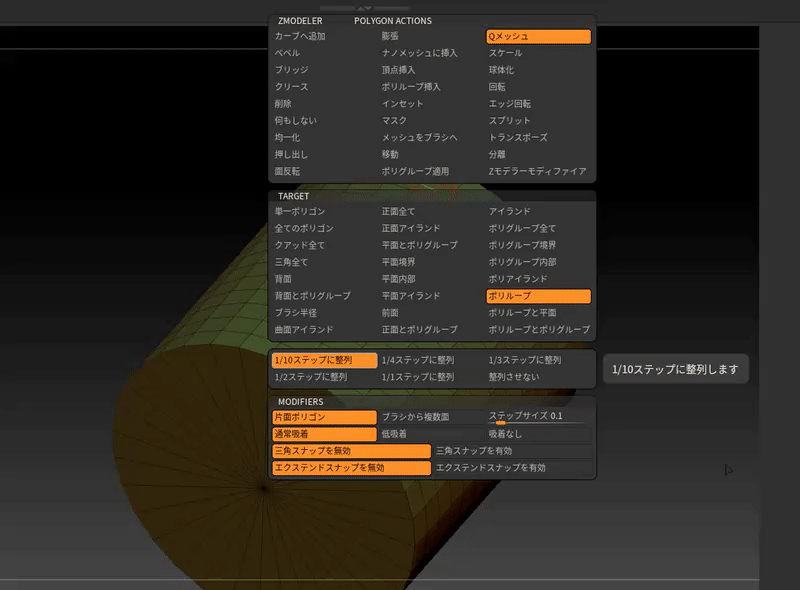Select 曲面アイランド target
The height and width of the screenshot is (590, 800).
point(304,329)
